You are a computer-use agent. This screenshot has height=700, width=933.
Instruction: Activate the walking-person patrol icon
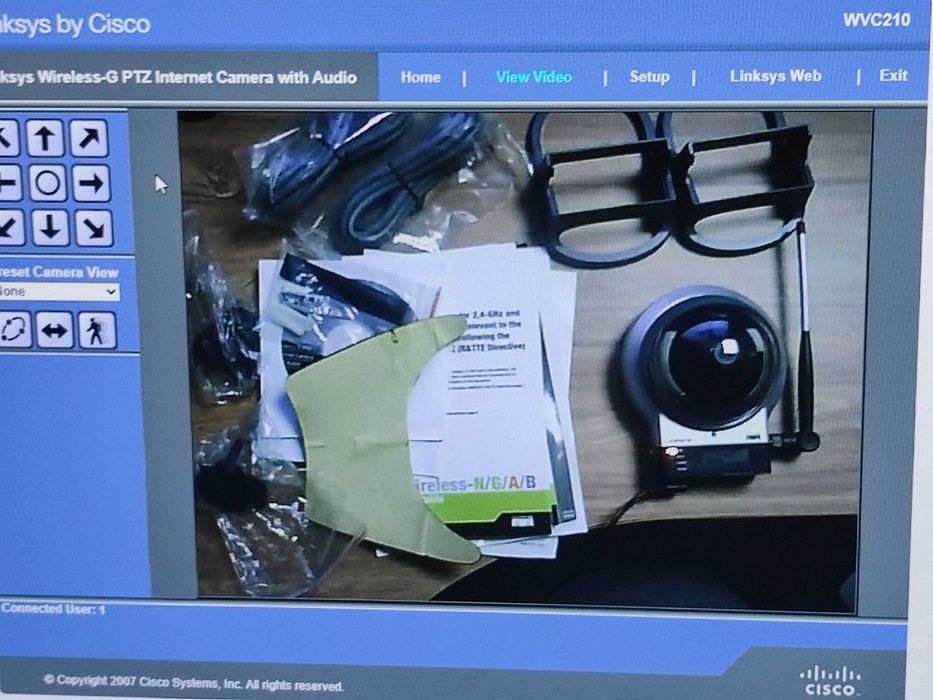96,331
